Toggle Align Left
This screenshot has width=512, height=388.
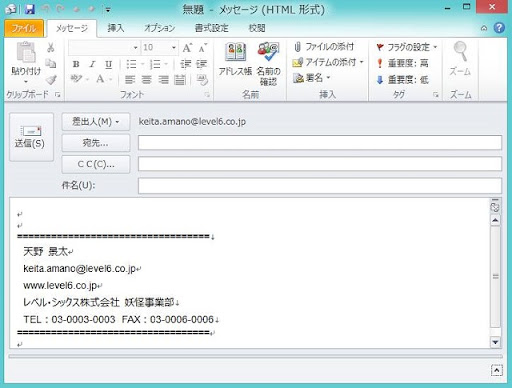[130, 80]
